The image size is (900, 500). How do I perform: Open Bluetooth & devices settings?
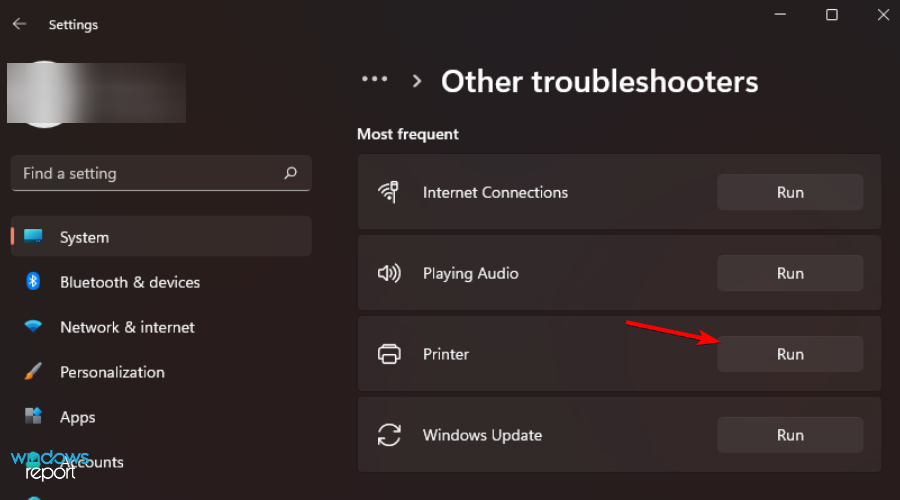tap(130, 282)
